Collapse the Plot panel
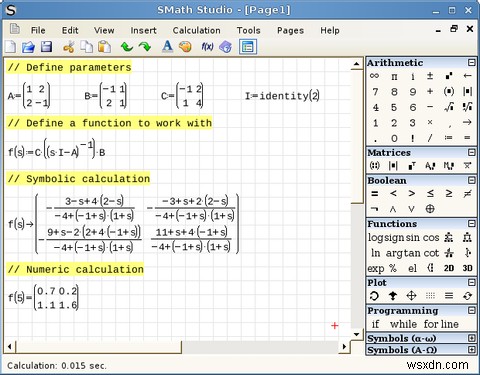Viewport: 480px width, 375px height. pos(471,283)
